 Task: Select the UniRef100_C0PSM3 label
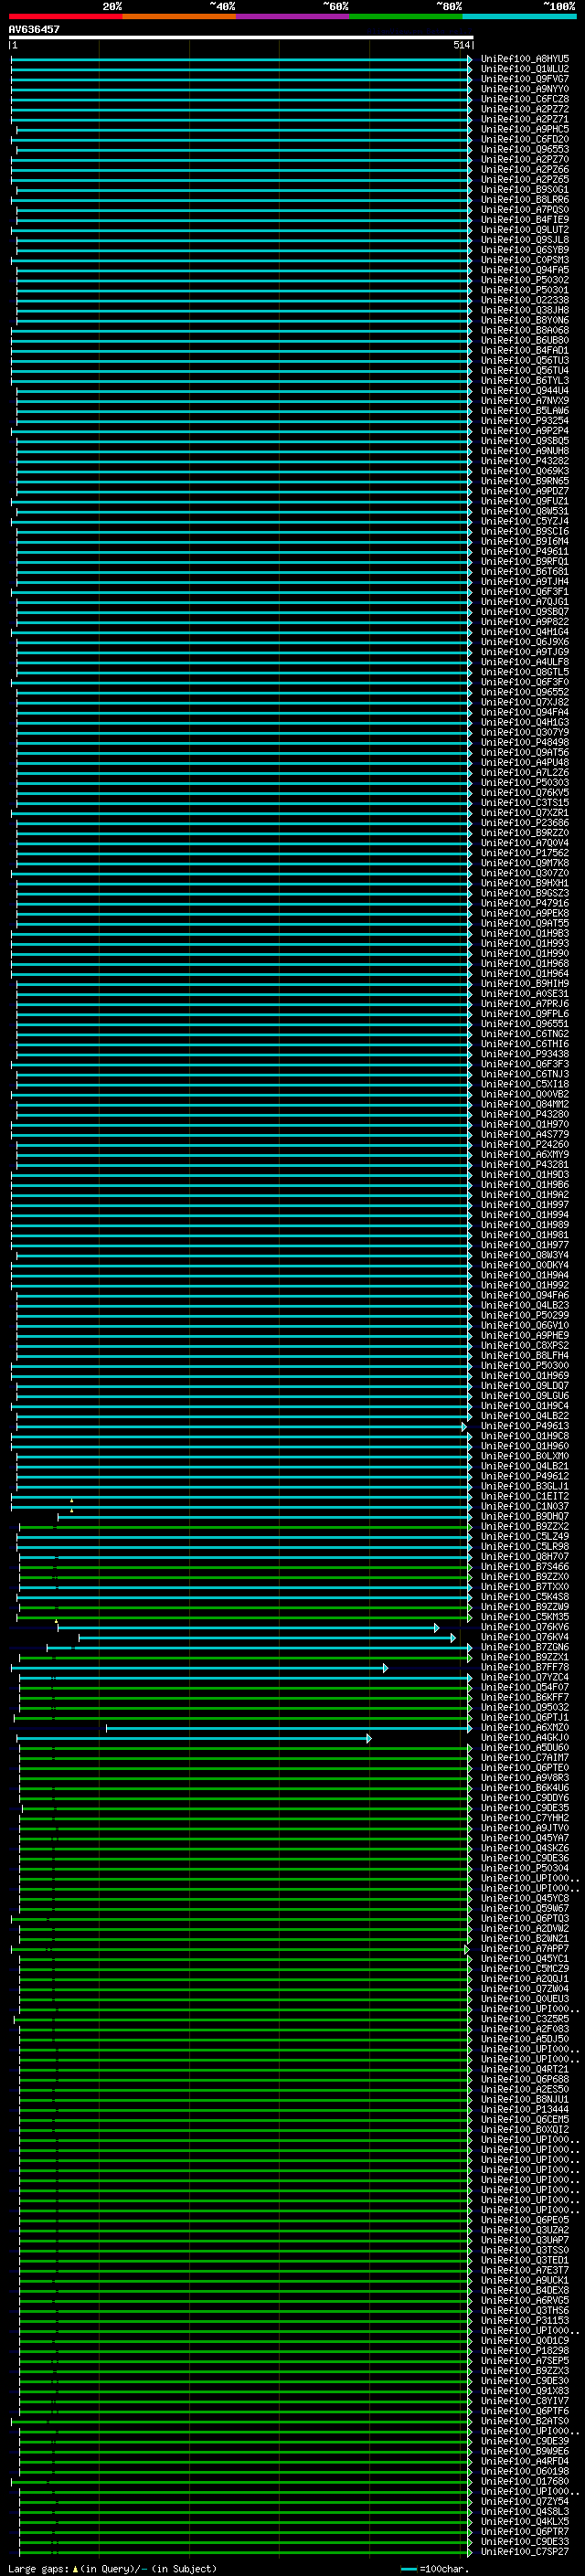point(524,260)
